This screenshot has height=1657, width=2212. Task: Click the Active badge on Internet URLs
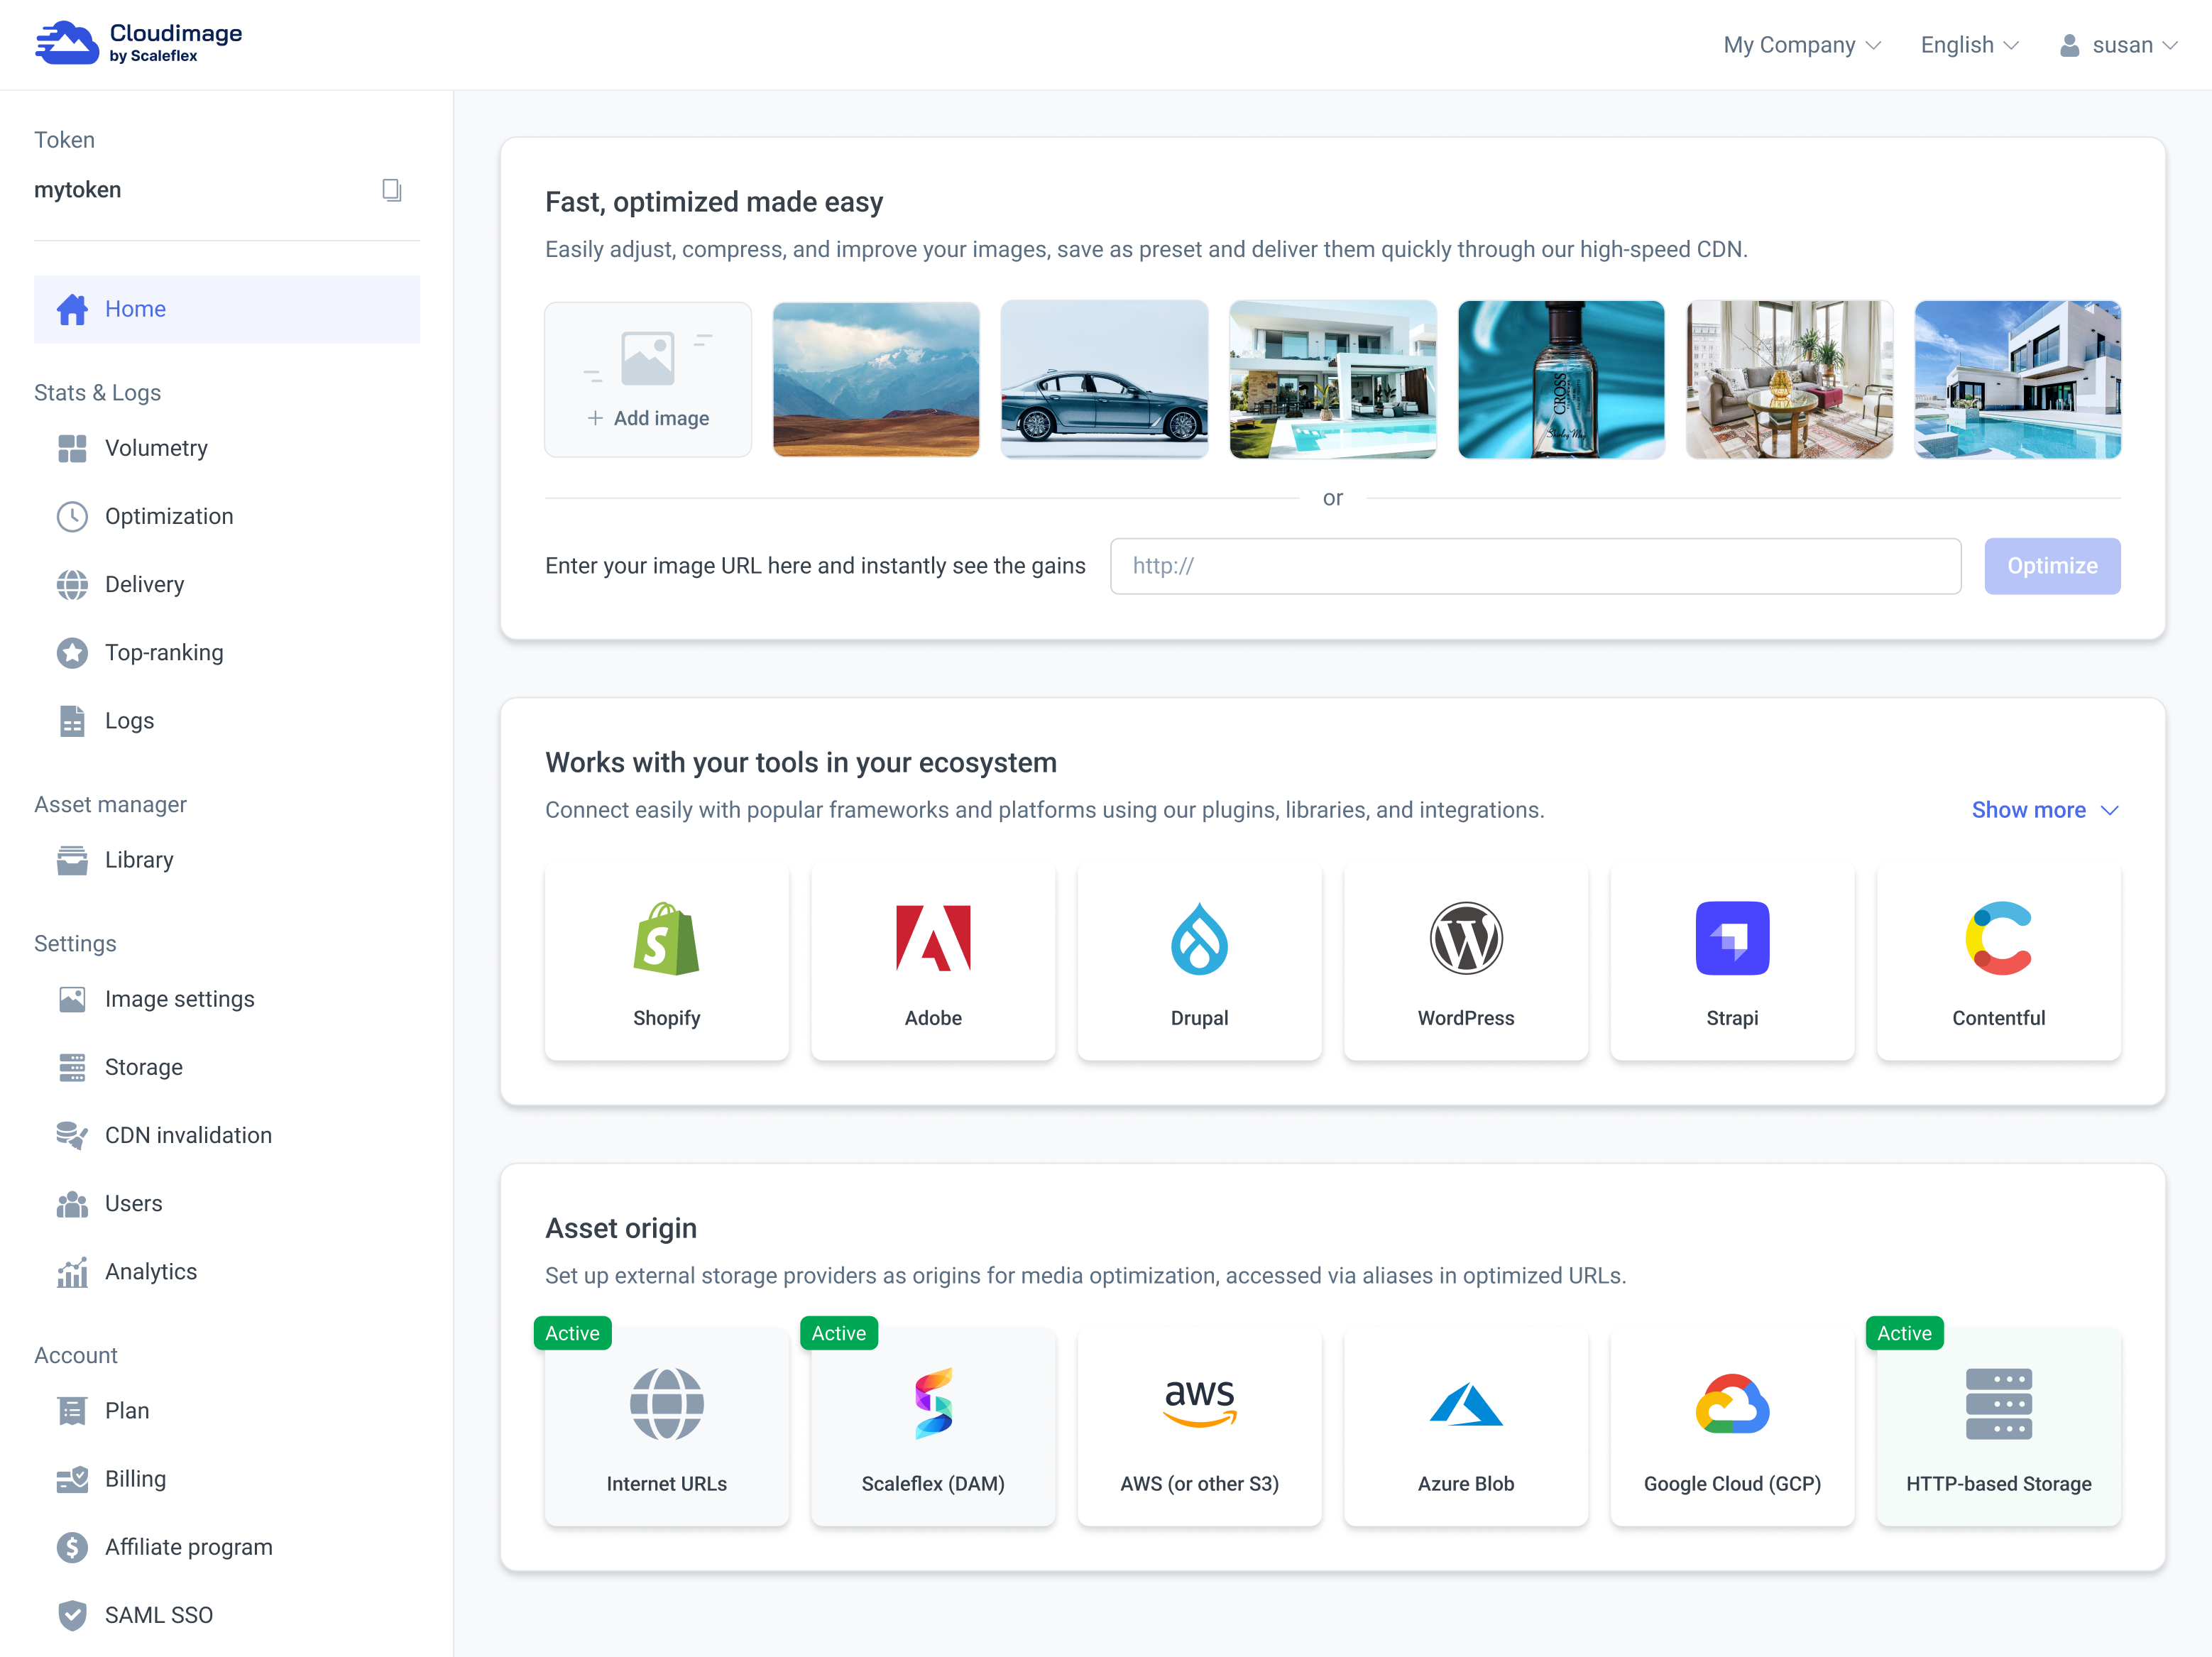tap(572, 1333)
